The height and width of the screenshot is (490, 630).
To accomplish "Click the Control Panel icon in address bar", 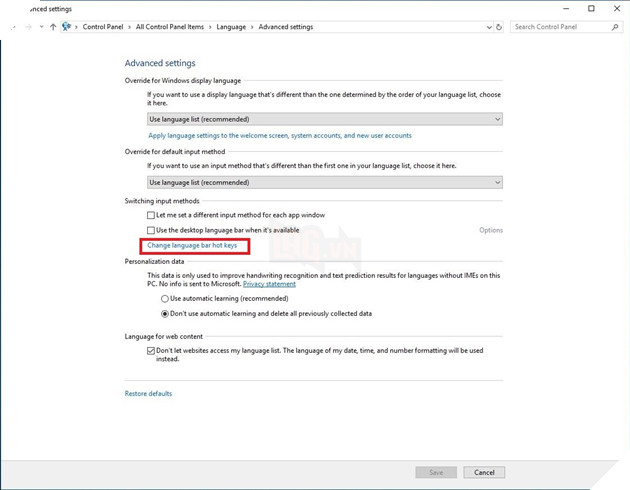I will [x=67, y=27].
